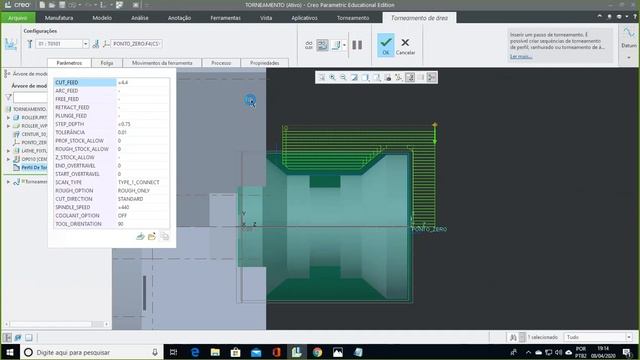Click the copy parameters icon below the table
The image size is (640, 360).
(164, 236)
